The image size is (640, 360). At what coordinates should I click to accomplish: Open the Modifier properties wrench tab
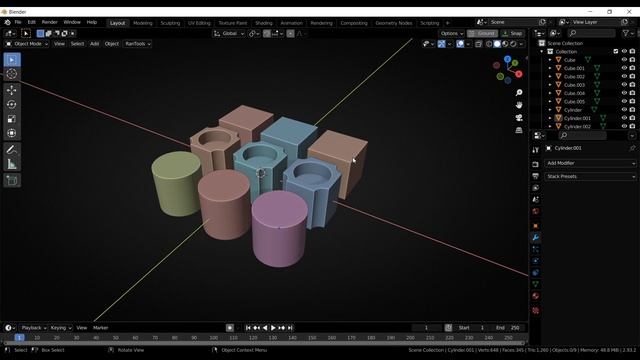[536, 237]
